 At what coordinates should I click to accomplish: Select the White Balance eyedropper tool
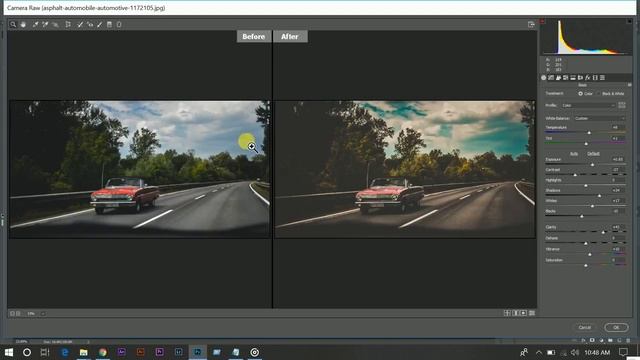pos(35,24)
